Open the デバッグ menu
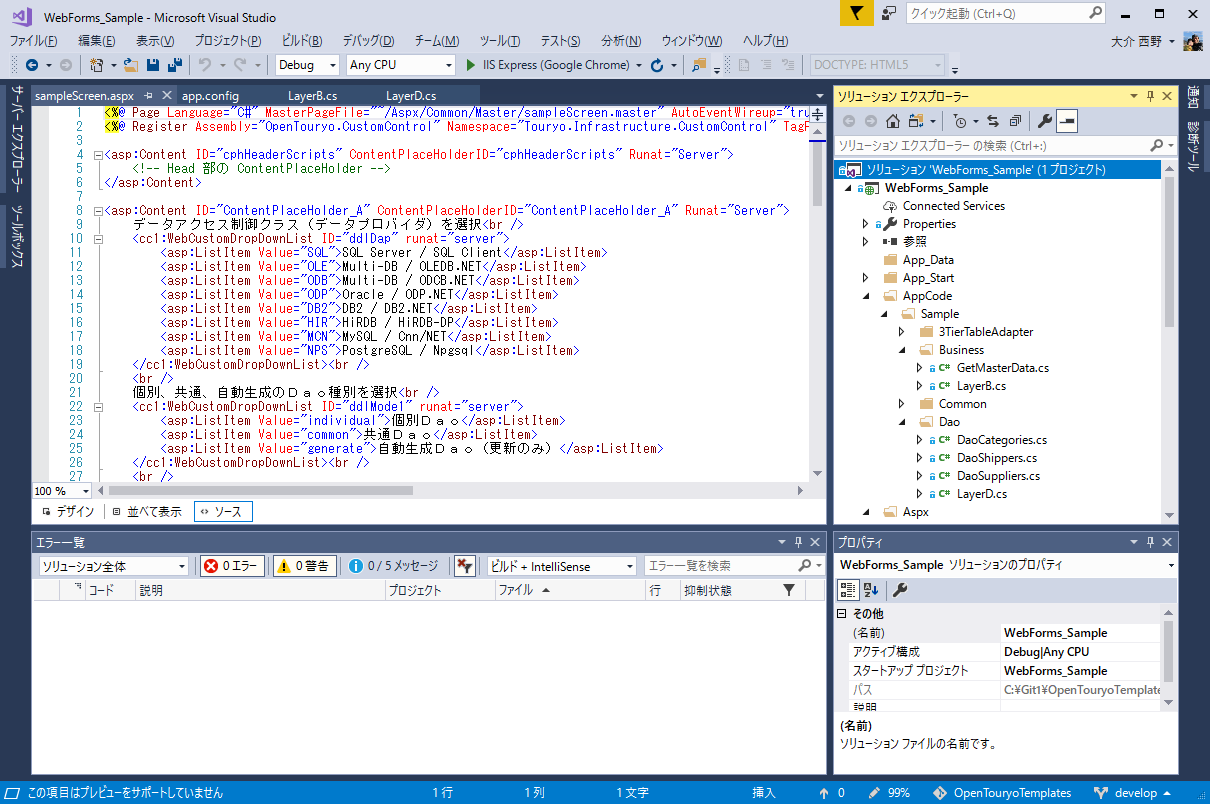The height and width of the screenshot is (804, 1210). (365, 41)
